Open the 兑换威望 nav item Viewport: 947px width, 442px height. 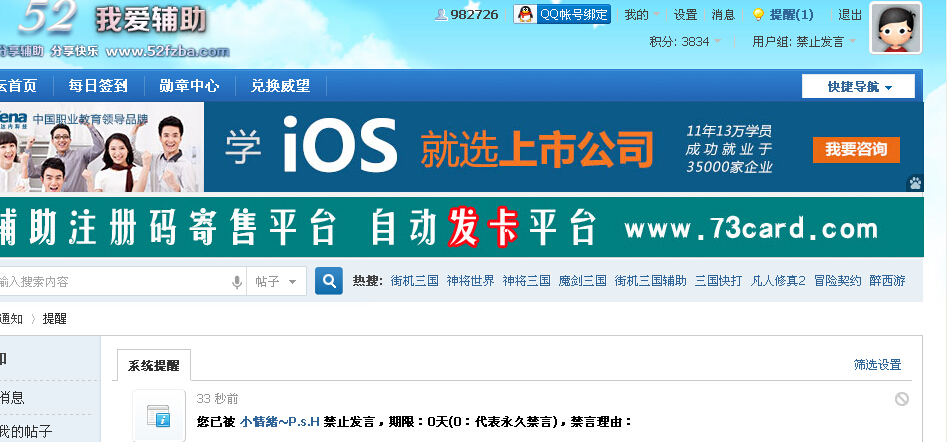[281, 86]
